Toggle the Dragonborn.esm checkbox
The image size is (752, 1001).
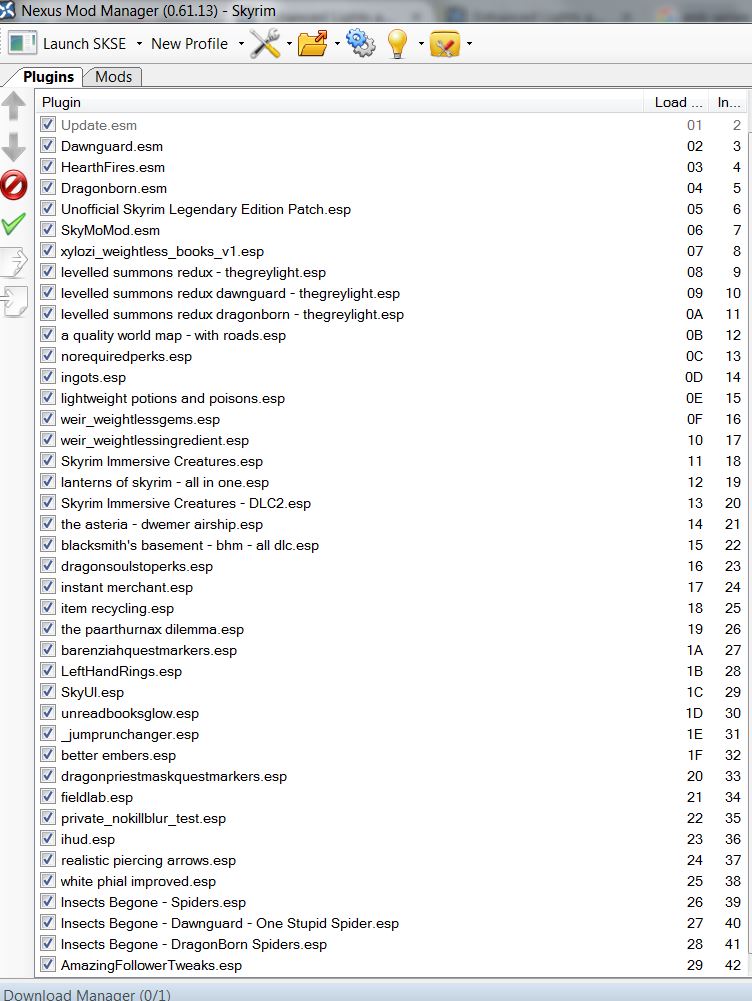click(x=48, y=187)
